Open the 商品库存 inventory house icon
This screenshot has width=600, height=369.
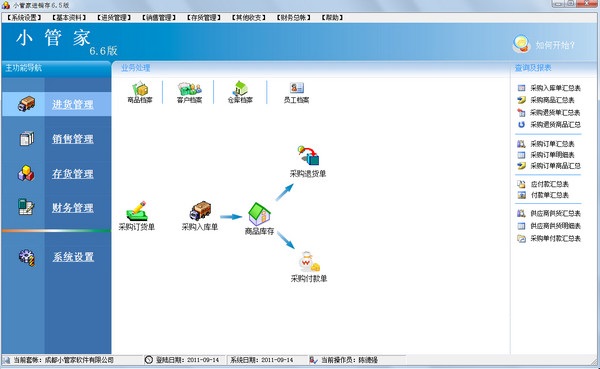(259, 214)
